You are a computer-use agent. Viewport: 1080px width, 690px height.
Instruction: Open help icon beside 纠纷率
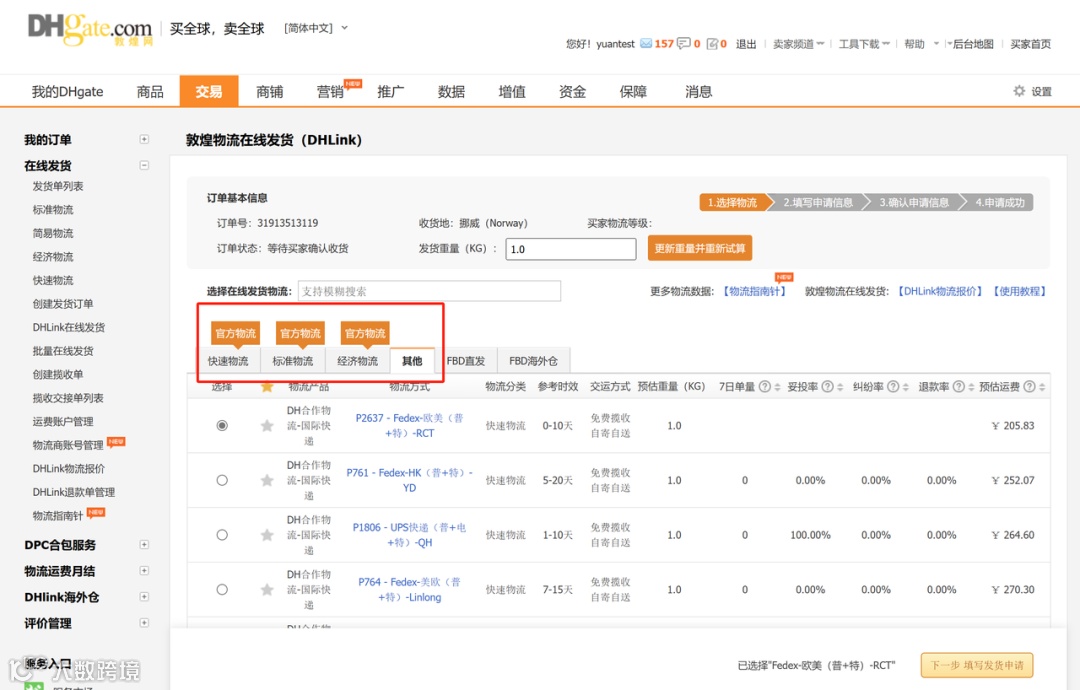pyautogui.click(x=893, y=387)
